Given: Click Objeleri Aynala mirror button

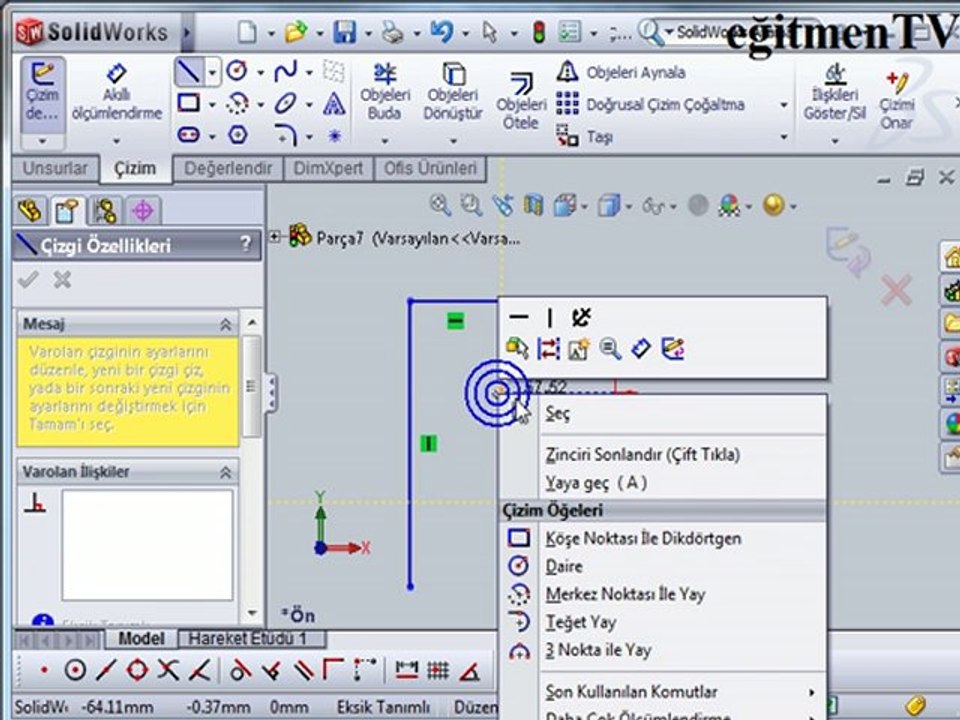Looking at the screenshot, I should pos(621,72).
